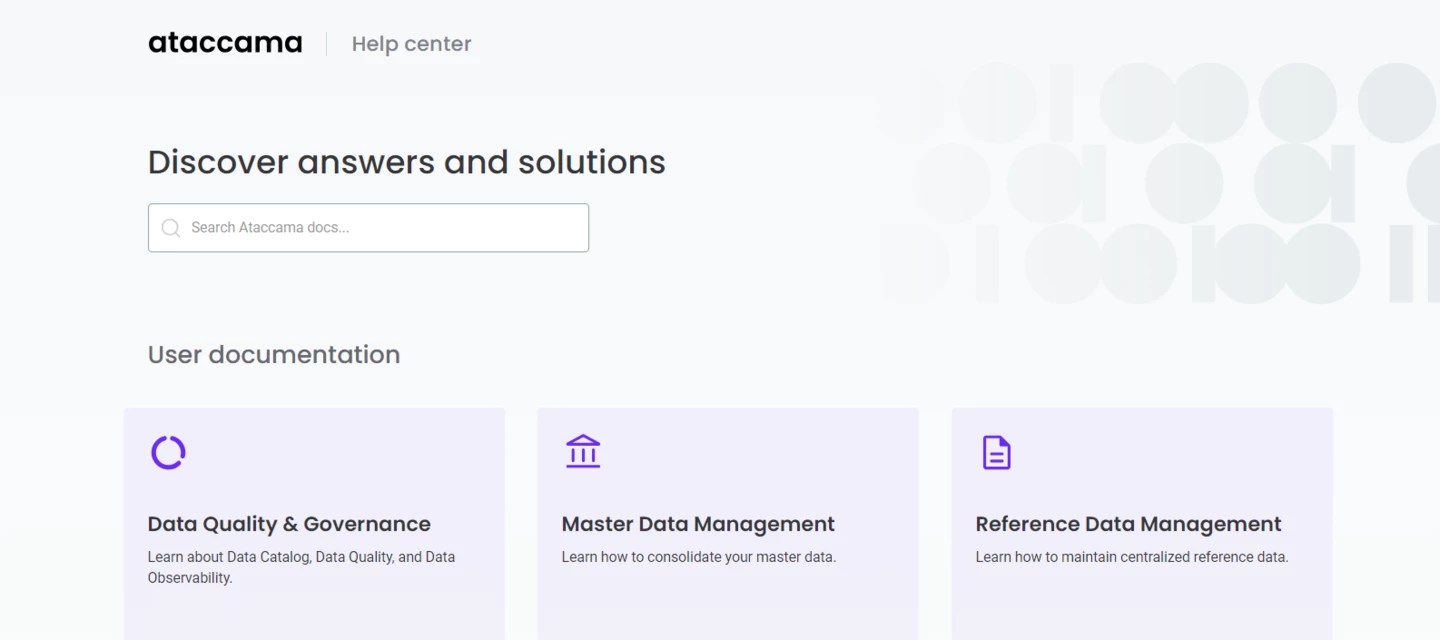Click the Reference Data Management document icon
This screenshot has width=1440, height=640.
[x=996, y=452]
